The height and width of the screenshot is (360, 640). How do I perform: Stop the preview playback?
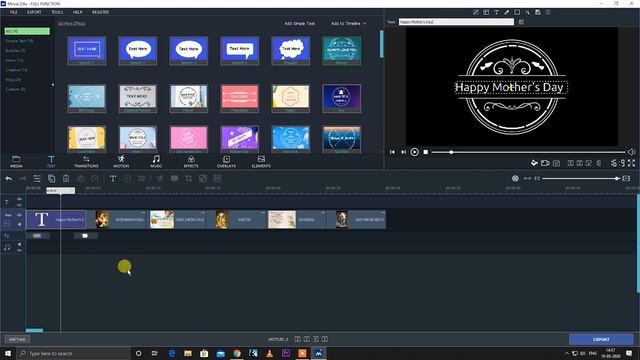pyautogui.click(x=426, y=152)
